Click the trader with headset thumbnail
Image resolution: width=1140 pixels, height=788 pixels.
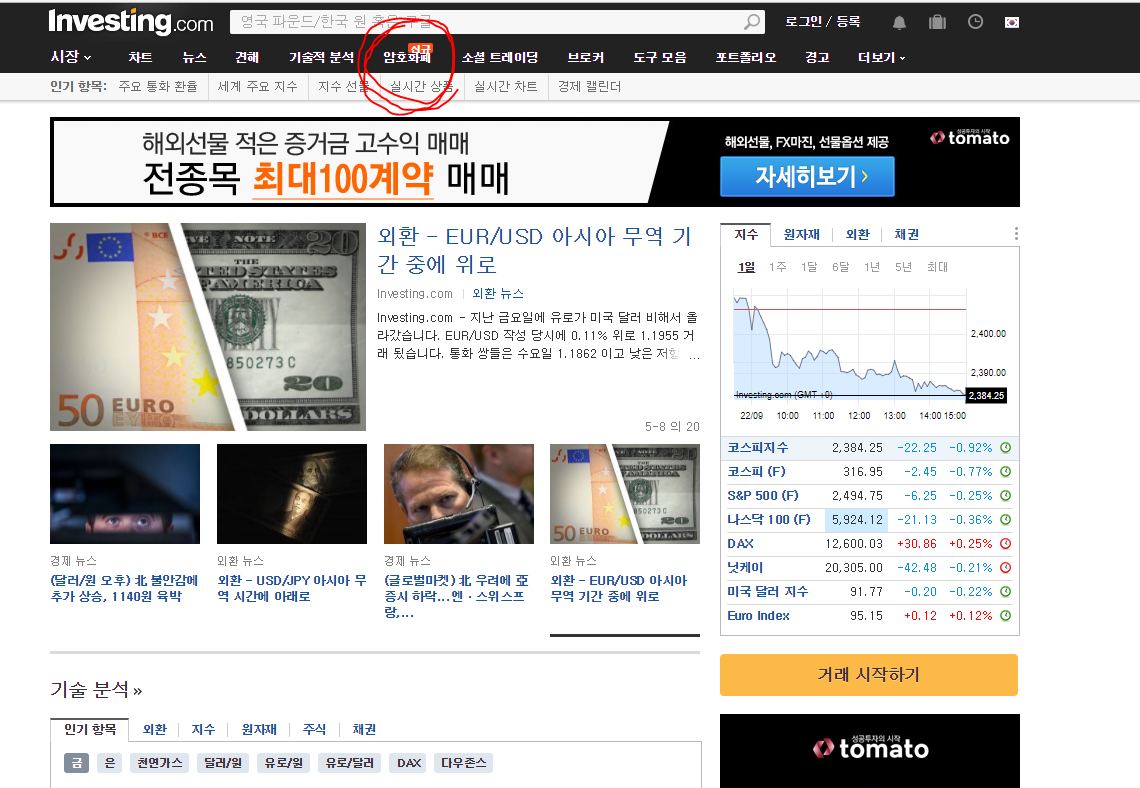click(459, 494)
